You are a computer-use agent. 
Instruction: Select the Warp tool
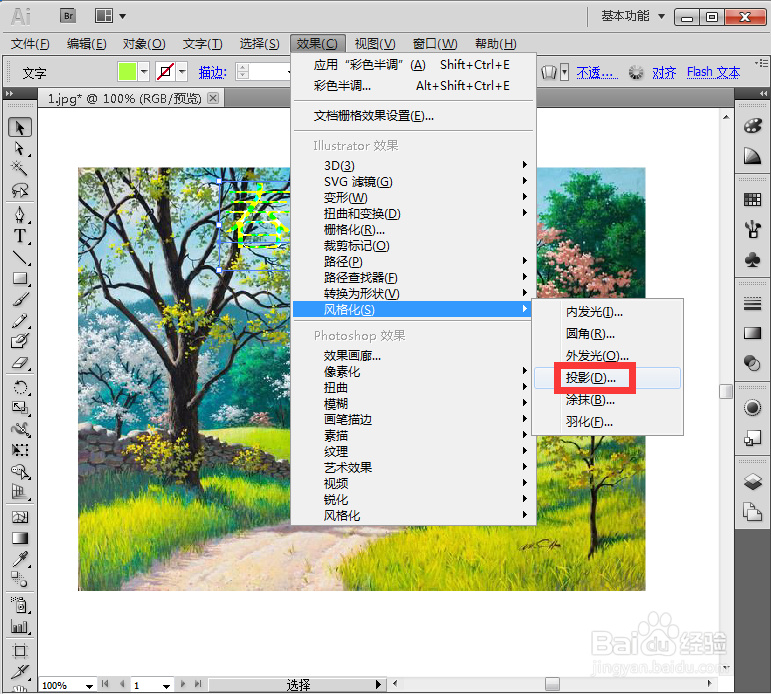[20, 429]
